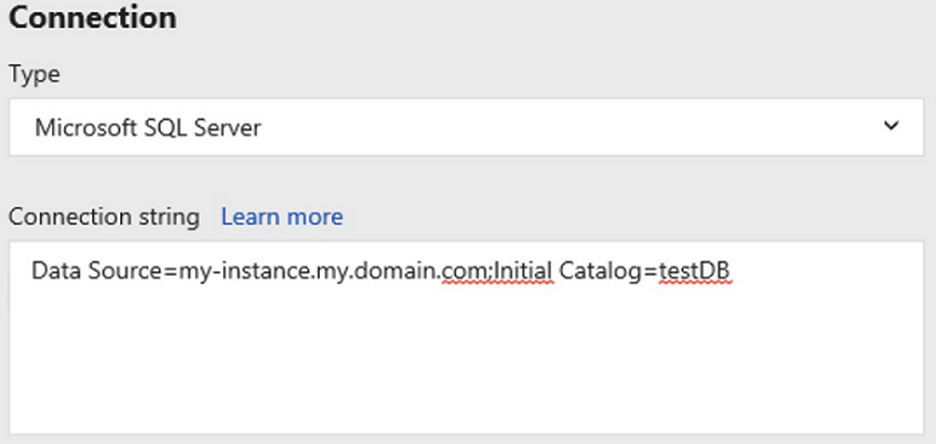This screenshot has height=444, width=936.
Task: Select the Microsoft SQL Server text in combo box
Action: click(147, 128)
